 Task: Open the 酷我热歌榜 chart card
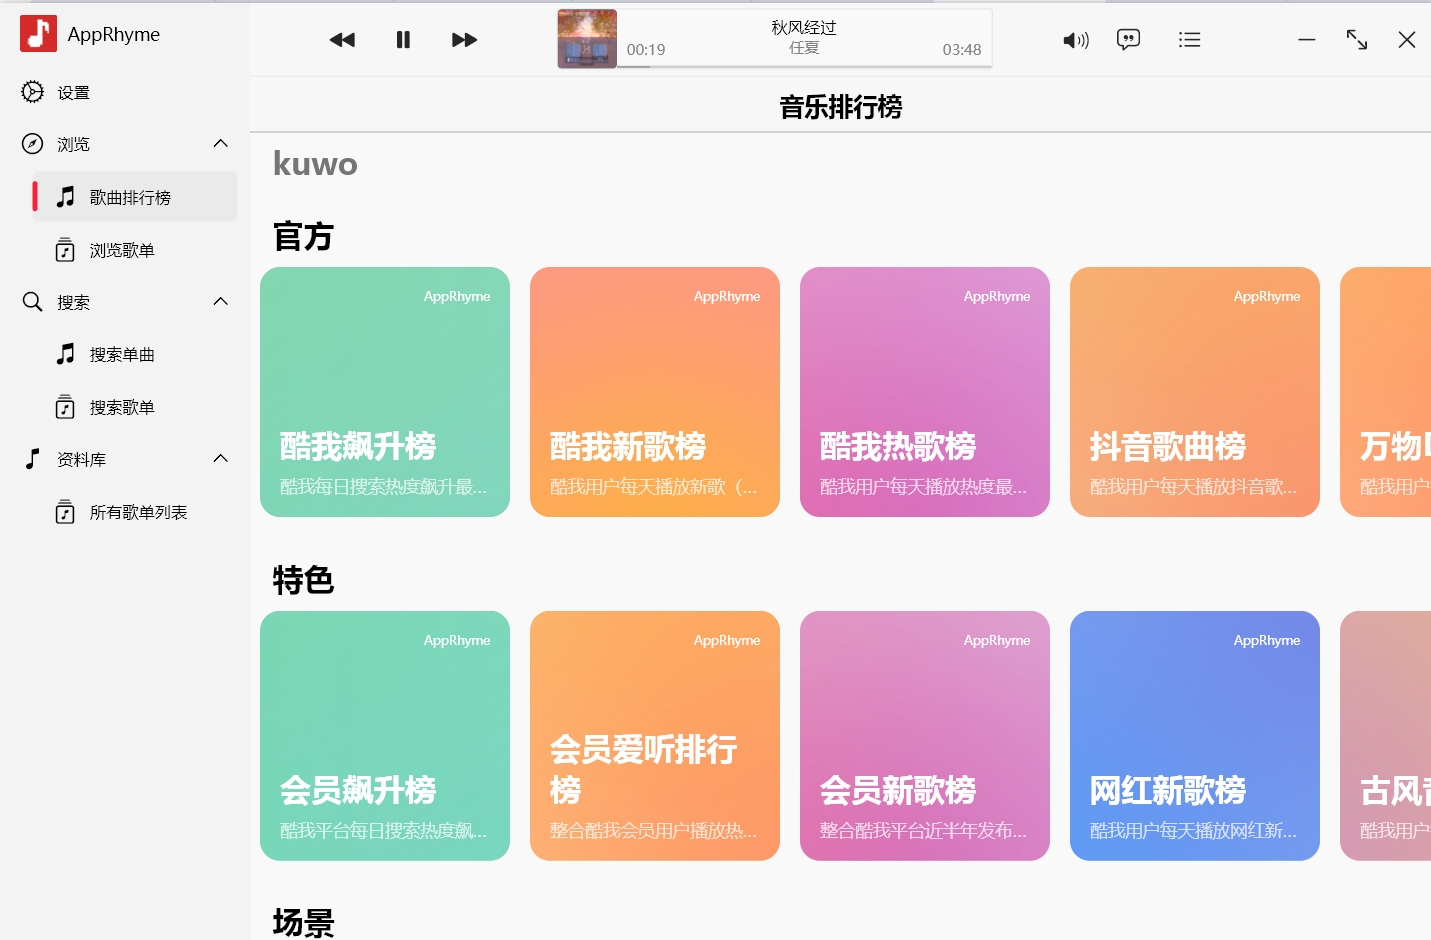[925, 392]
